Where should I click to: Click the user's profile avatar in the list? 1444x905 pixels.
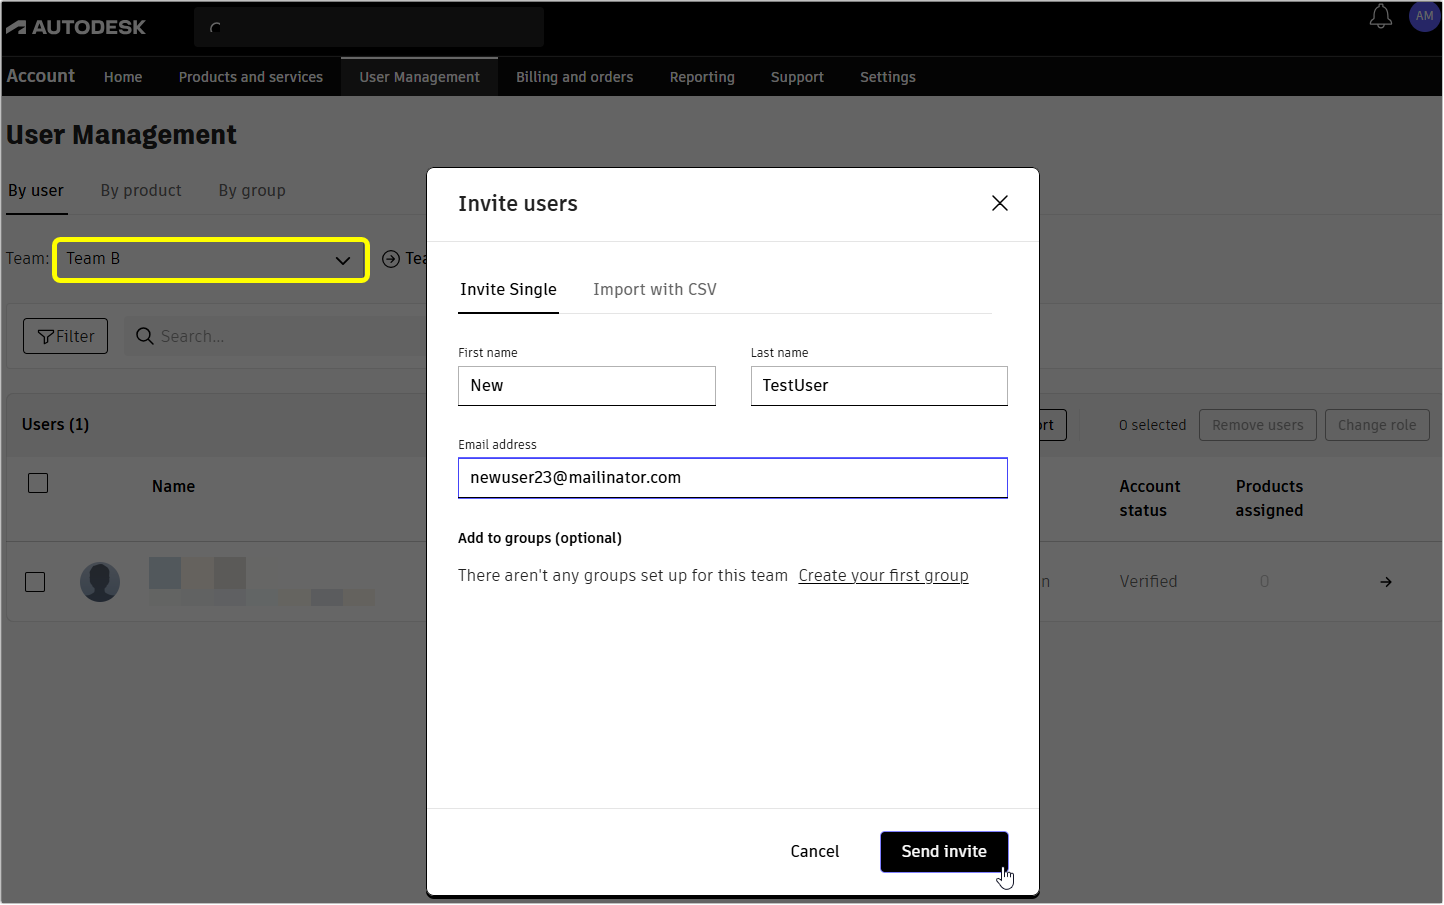100,581
